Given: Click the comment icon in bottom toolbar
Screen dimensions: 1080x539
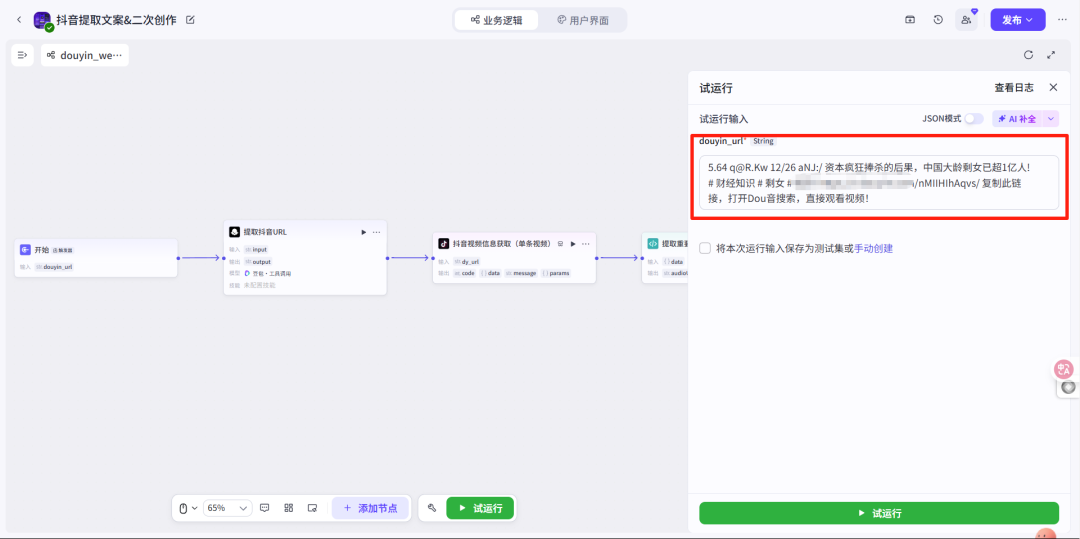Looking at the screenshot, I should (x=264, y=508).
